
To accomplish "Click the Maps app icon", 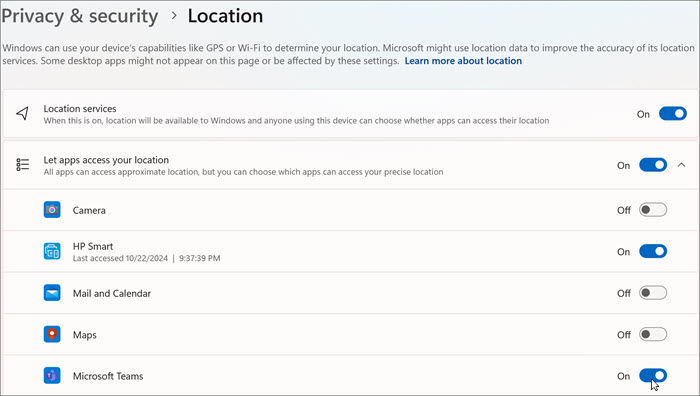I will (52, 334).
